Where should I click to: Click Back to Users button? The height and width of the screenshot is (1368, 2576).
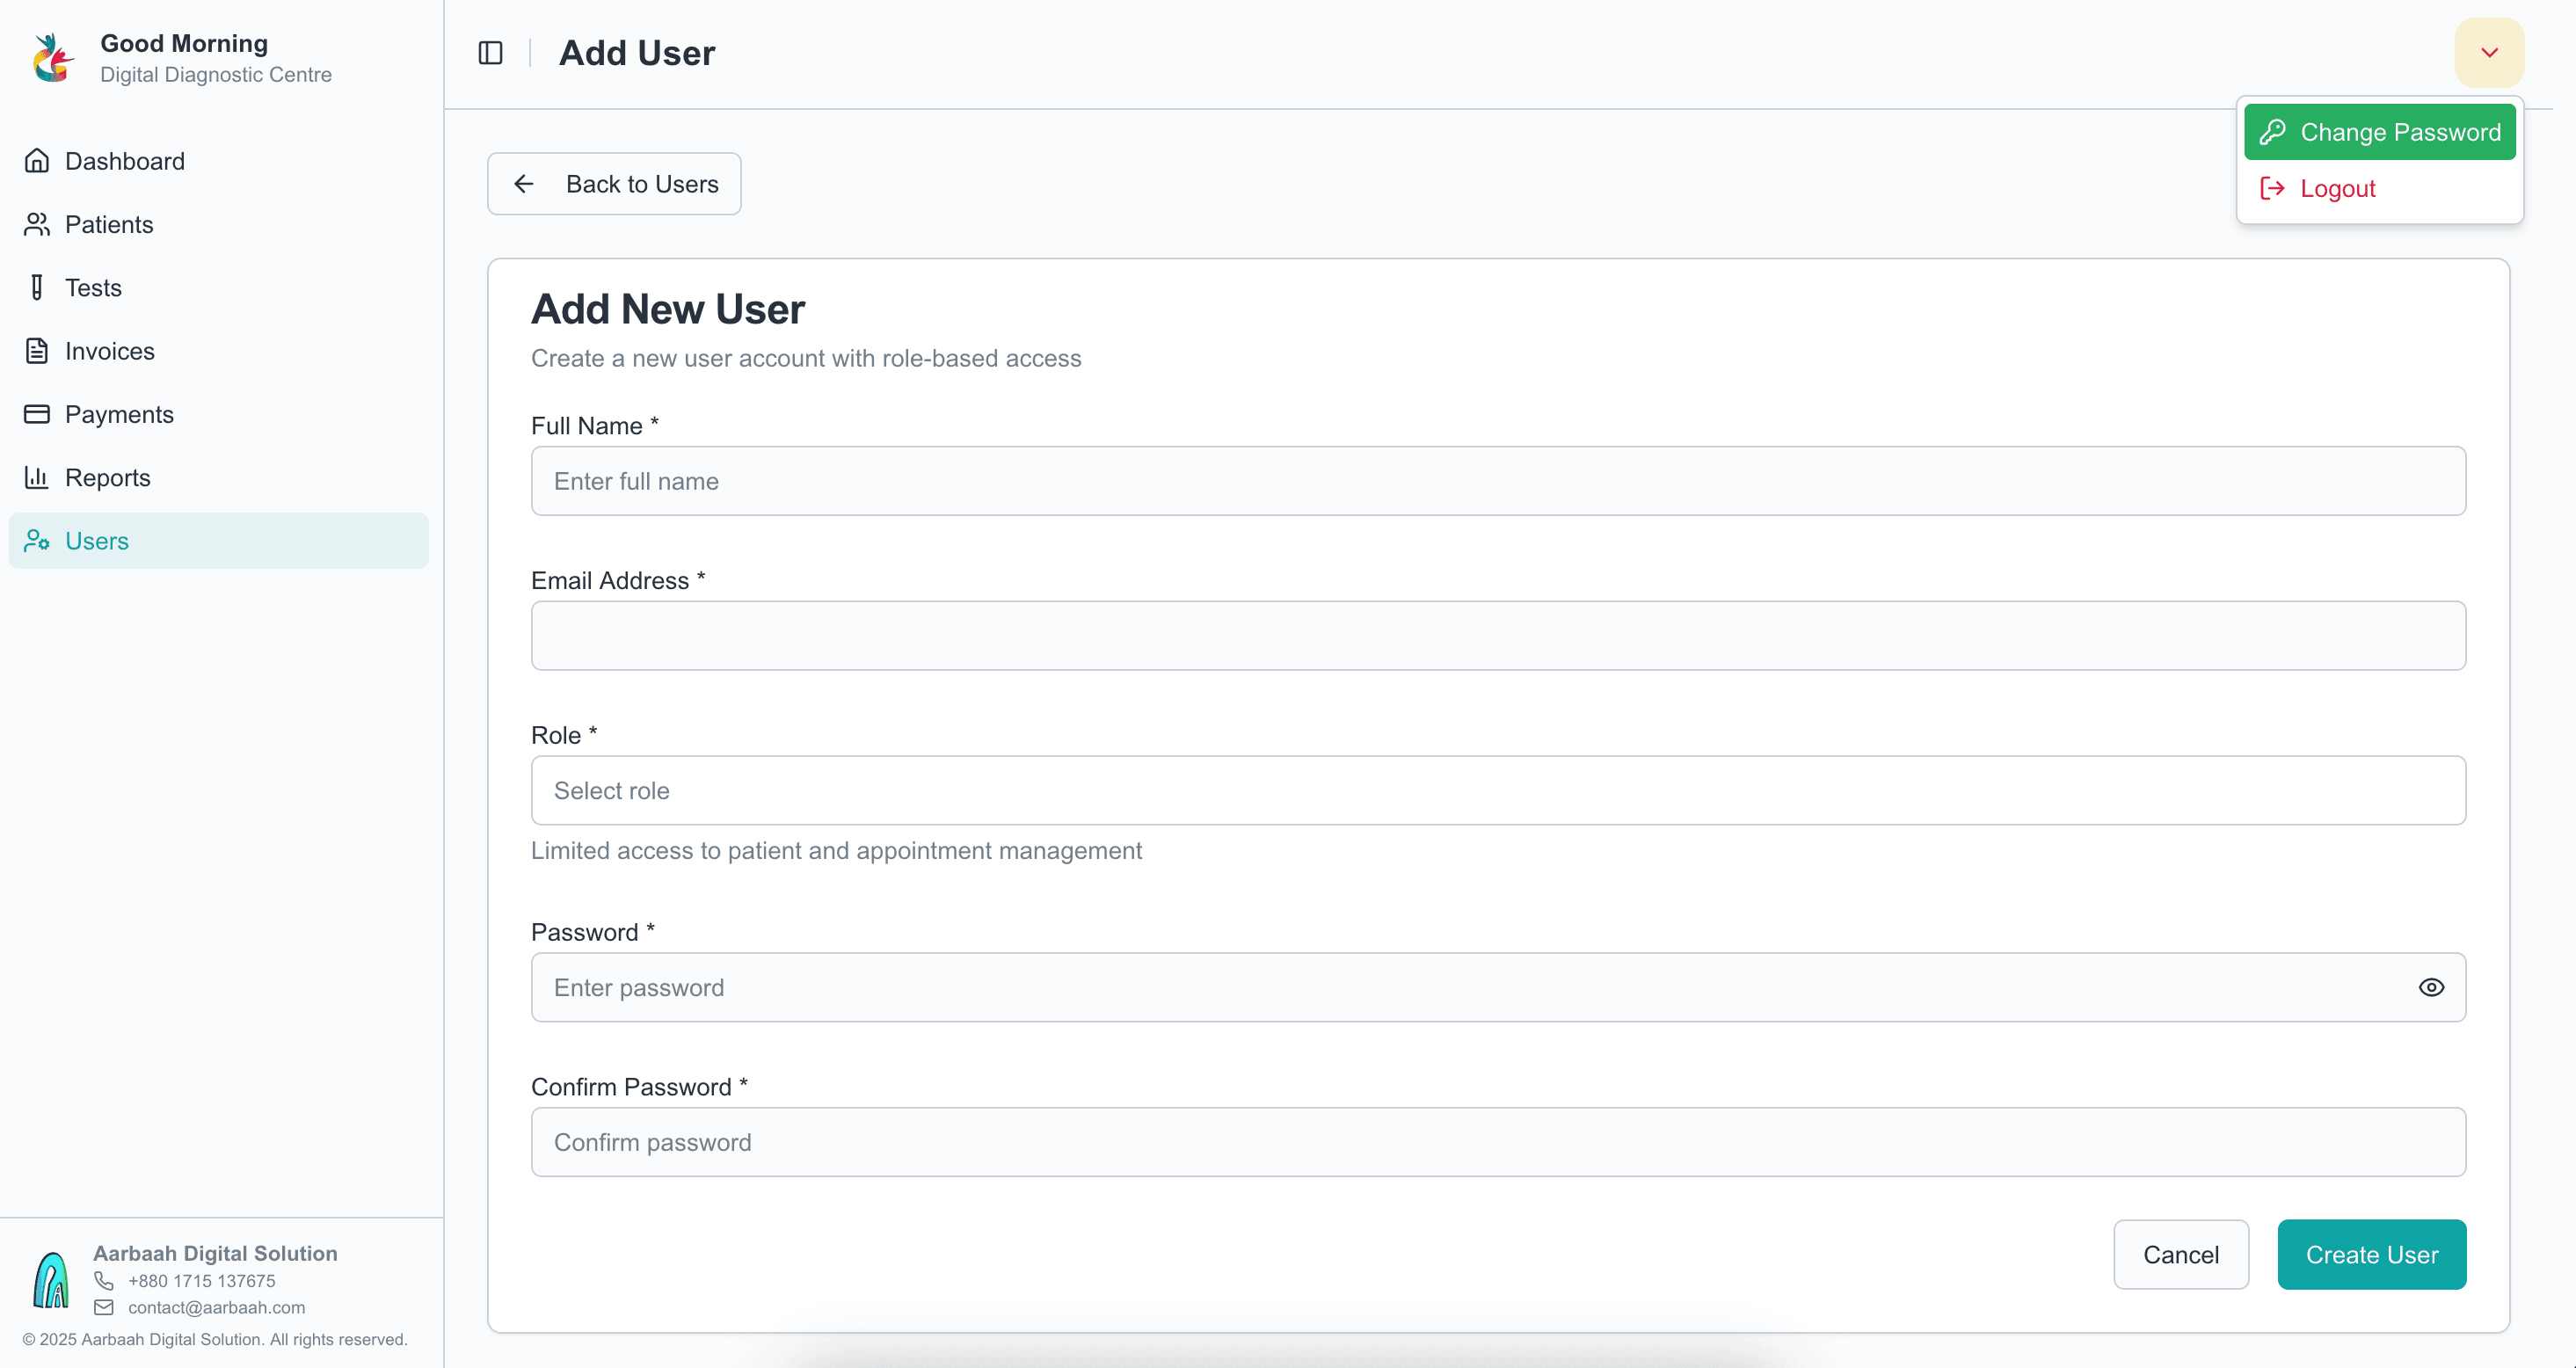(x=614, y=184)
